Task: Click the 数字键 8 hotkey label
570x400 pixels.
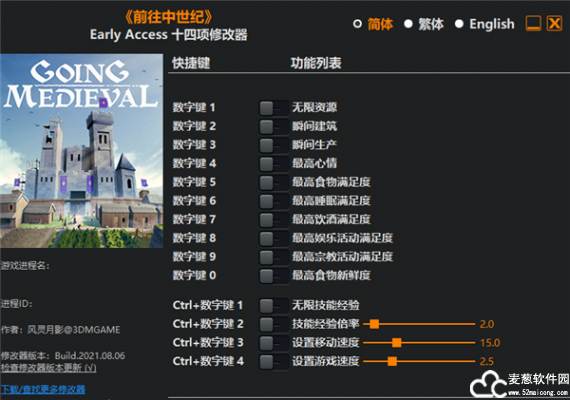Action: [194, 239]
